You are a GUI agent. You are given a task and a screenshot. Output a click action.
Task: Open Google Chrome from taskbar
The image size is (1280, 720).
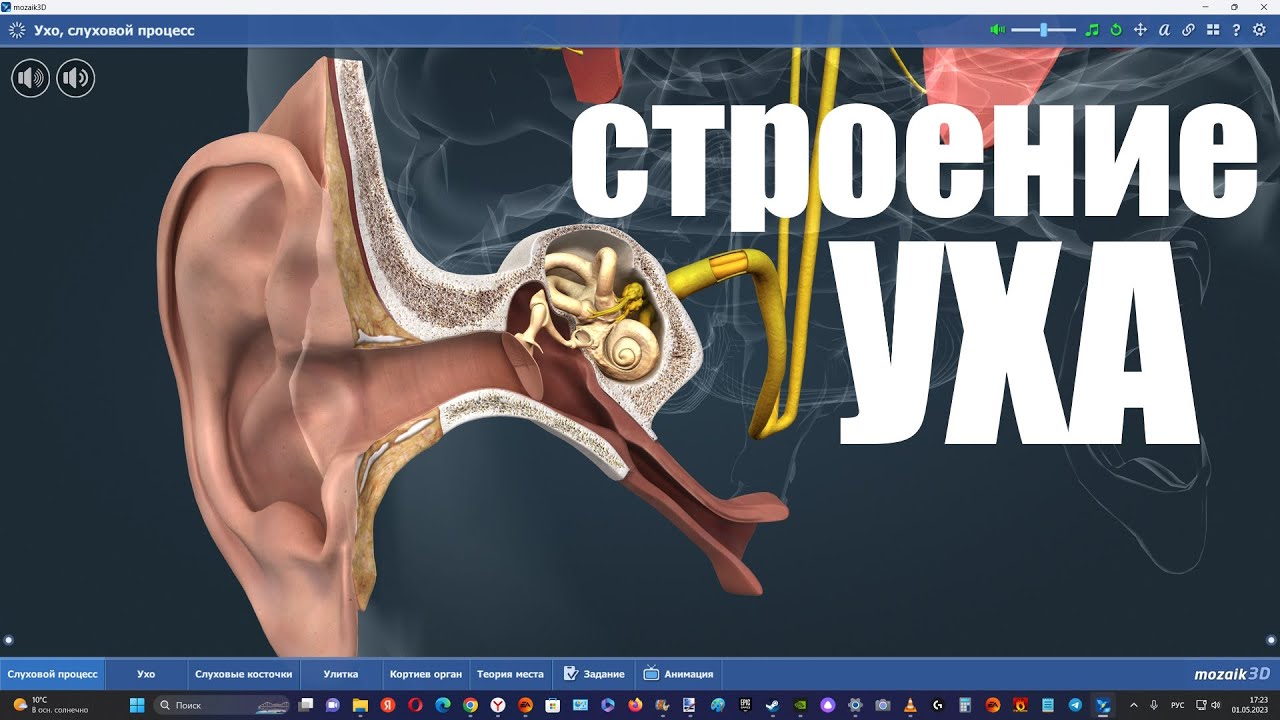click(470, 705)
